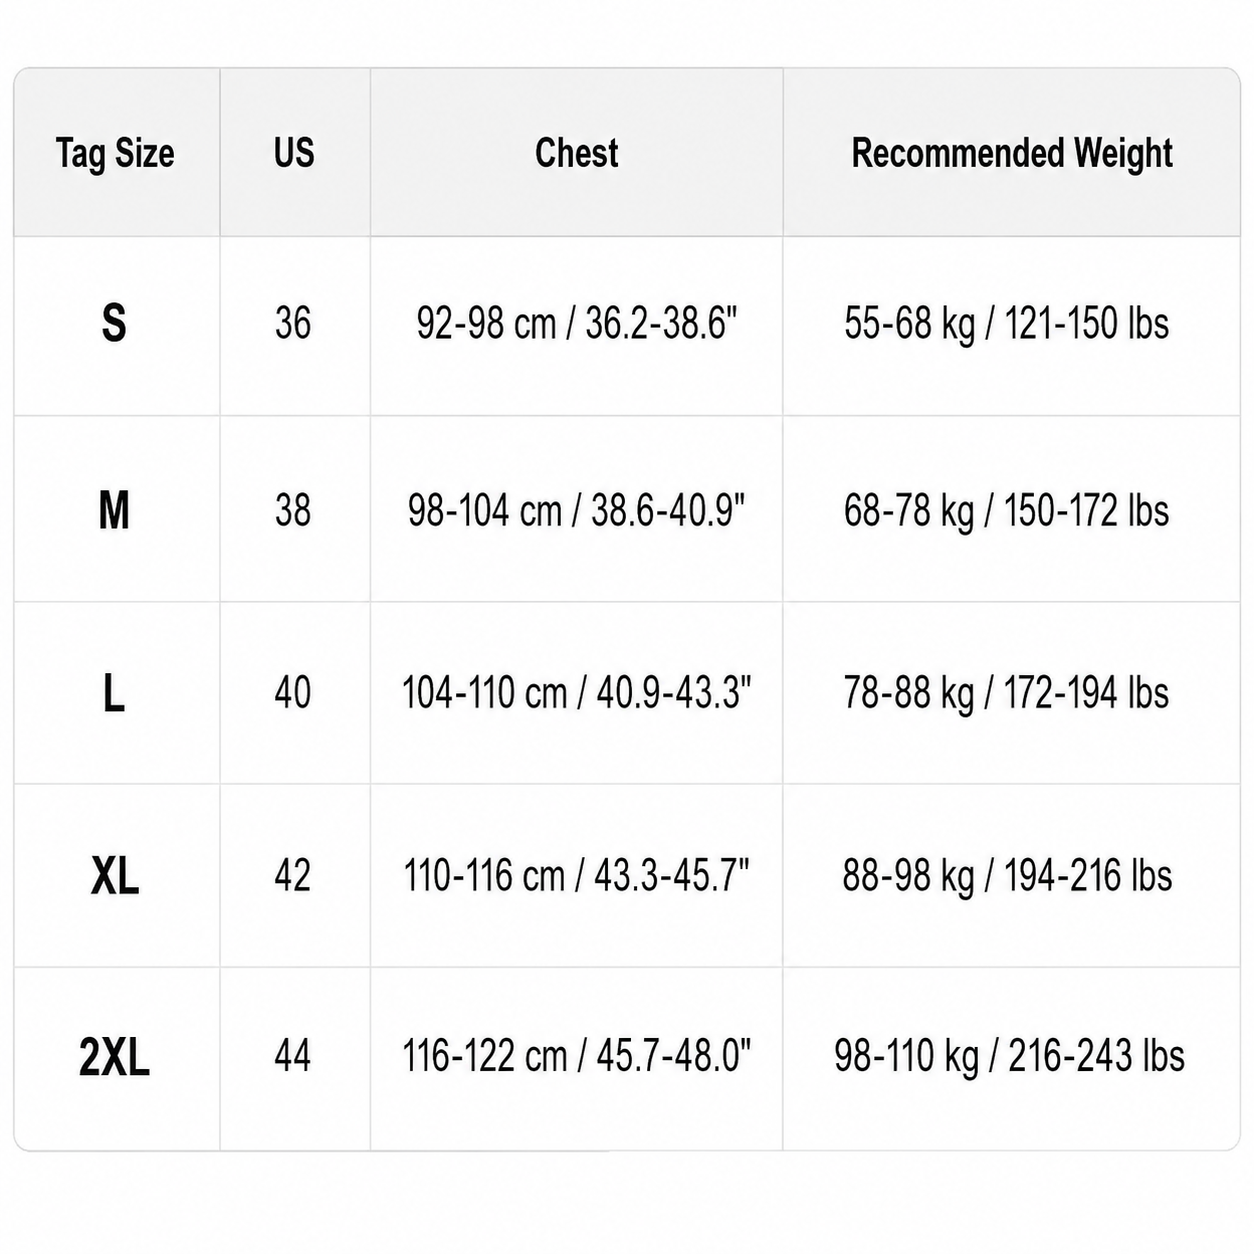Select the M tag size cell

(x=114, y=511)
